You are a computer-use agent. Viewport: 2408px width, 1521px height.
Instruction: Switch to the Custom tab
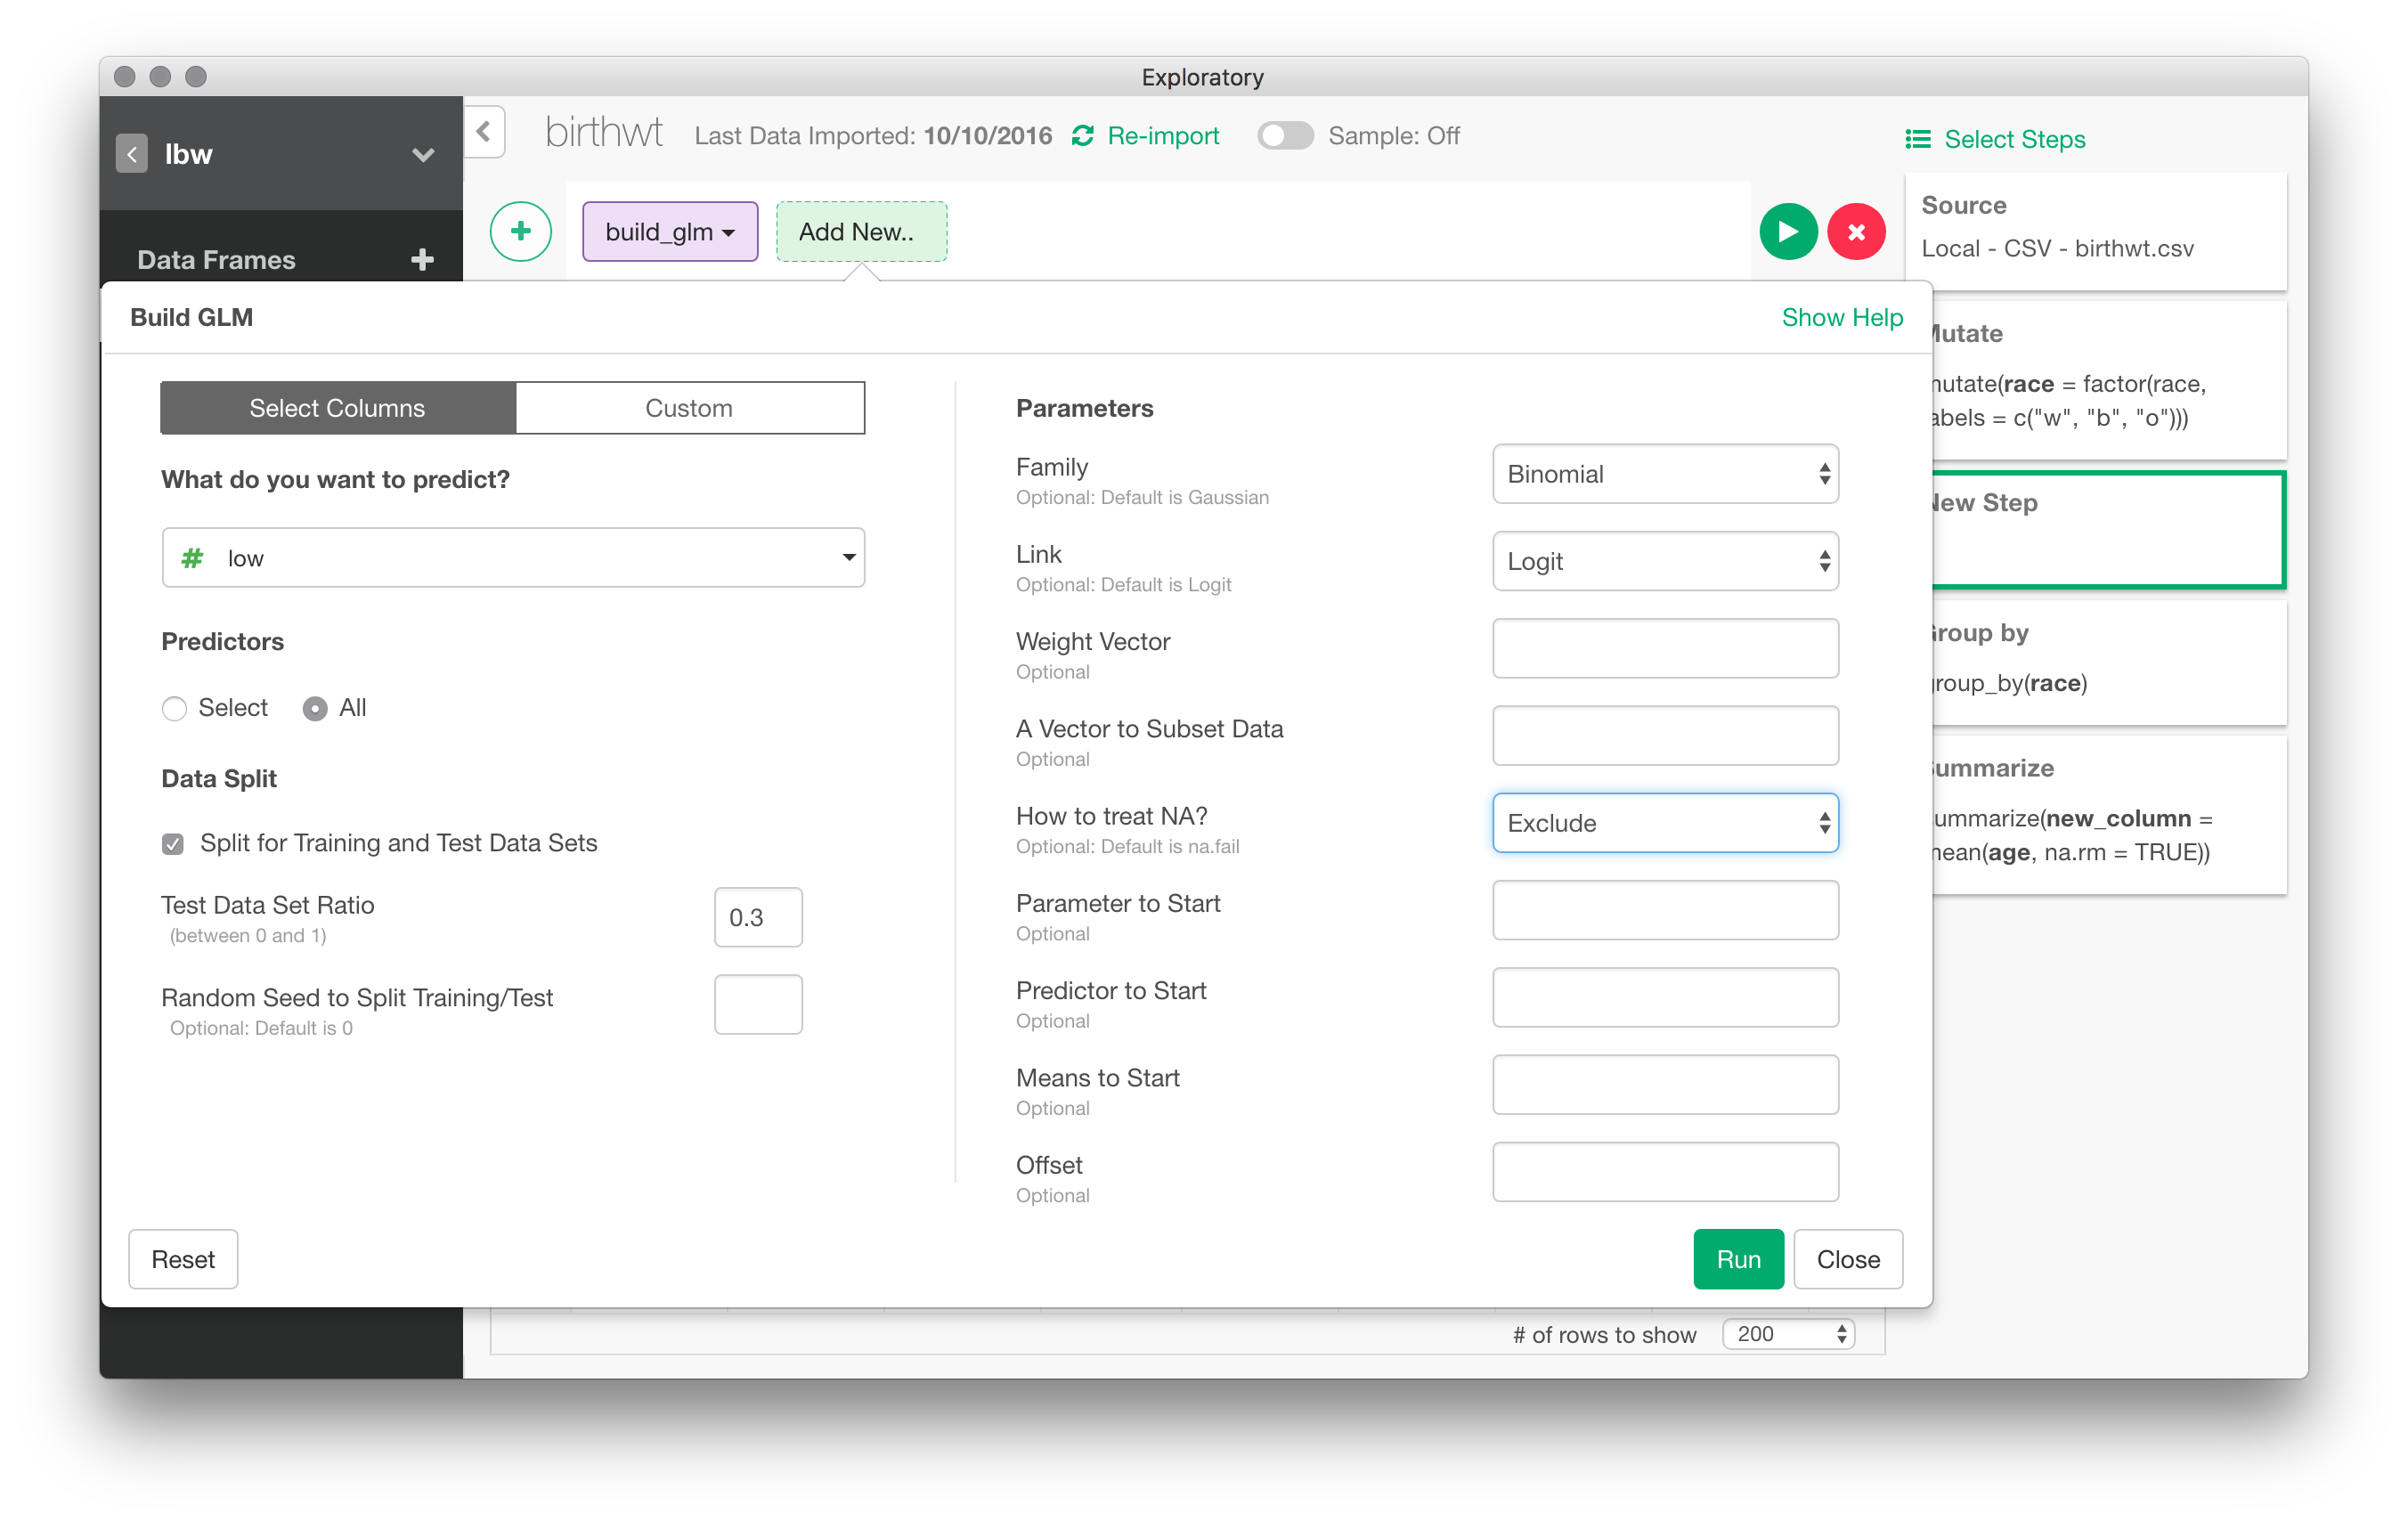tap(689, 408)
